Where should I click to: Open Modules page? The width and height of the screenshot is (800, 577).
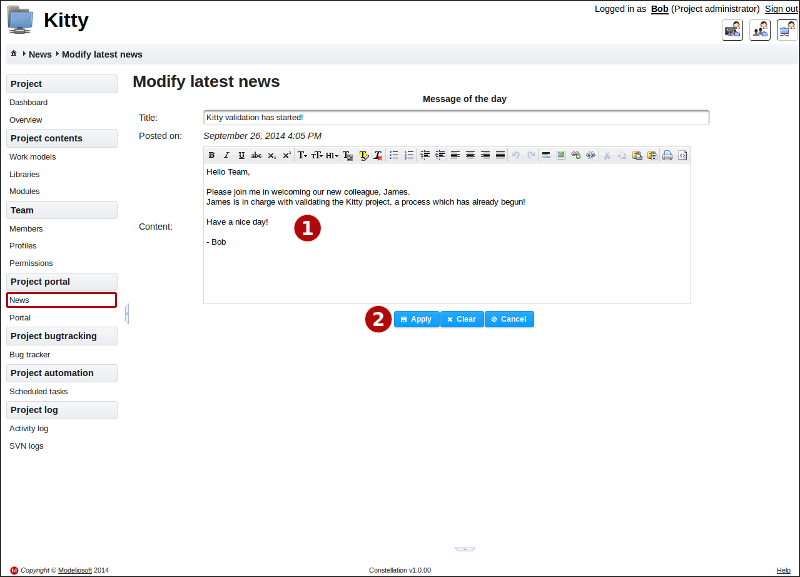point(24,191)
